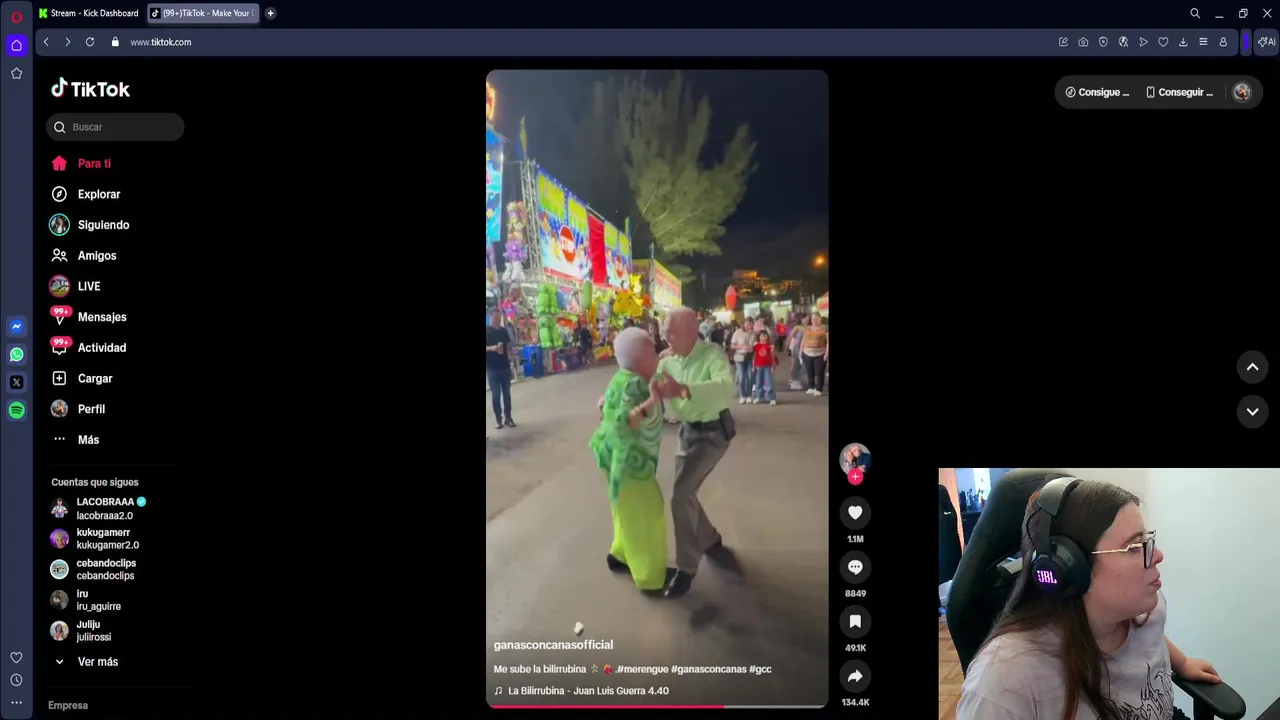The height and width of the screenshot is (720, 1280).
Task: Open X (Twitter) in Opera sidebar
Action: (x=16, y=382)
